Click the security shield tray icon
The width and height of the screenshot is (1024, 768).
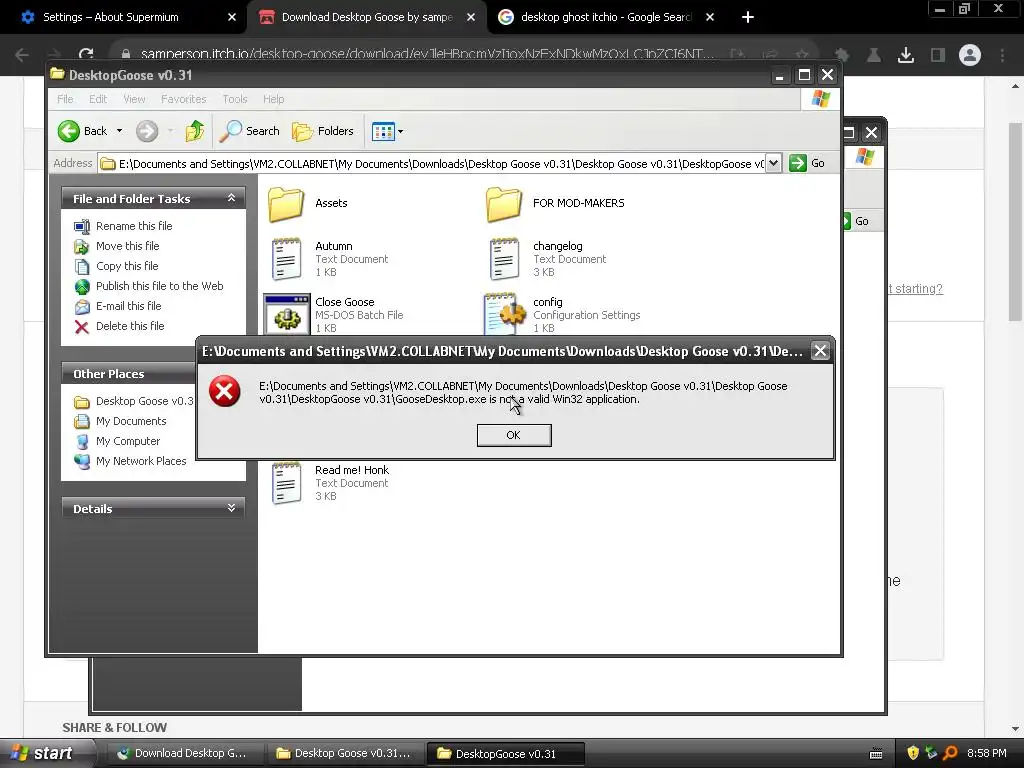tap(912, 753)
